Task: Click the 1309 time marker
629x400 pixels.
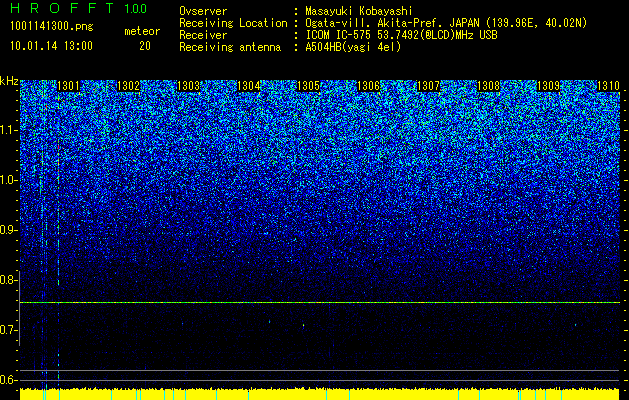Action: click(x=548, y=86)
